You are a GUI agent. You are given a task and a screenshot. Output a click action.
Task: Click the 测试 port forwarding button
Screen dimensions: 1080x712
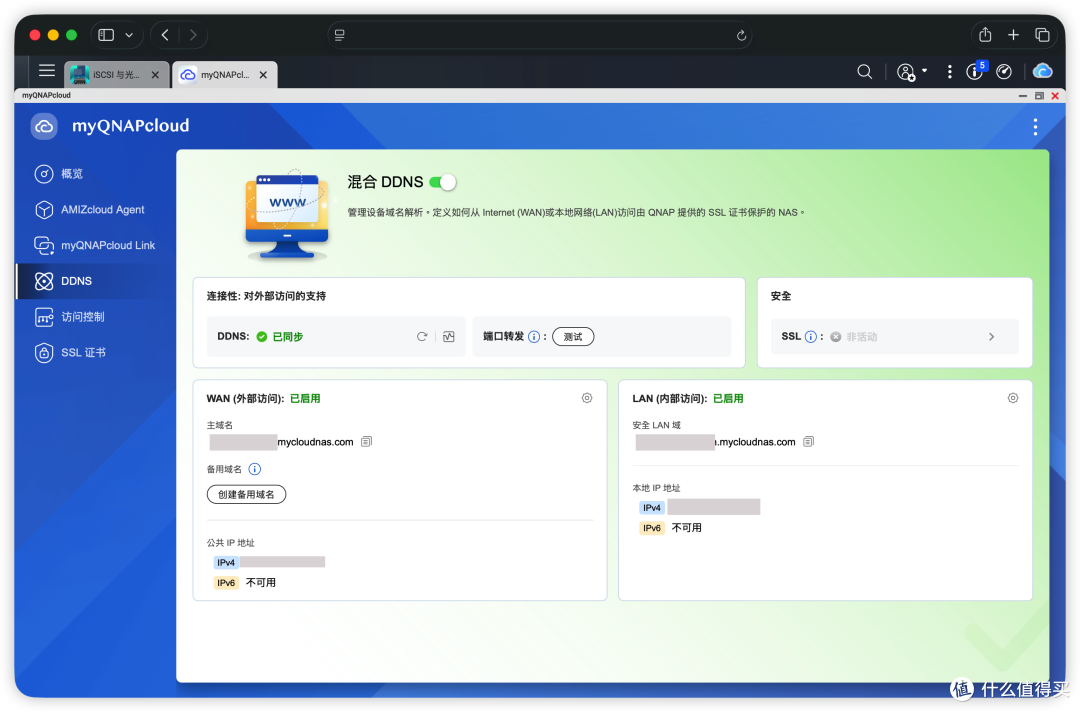point(573,337)
